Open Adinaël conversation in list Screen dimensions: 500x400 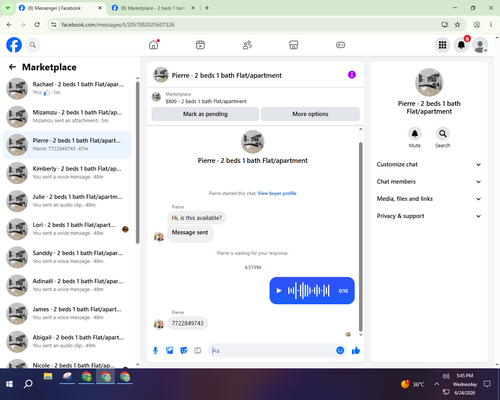click(x=67, y=285)
